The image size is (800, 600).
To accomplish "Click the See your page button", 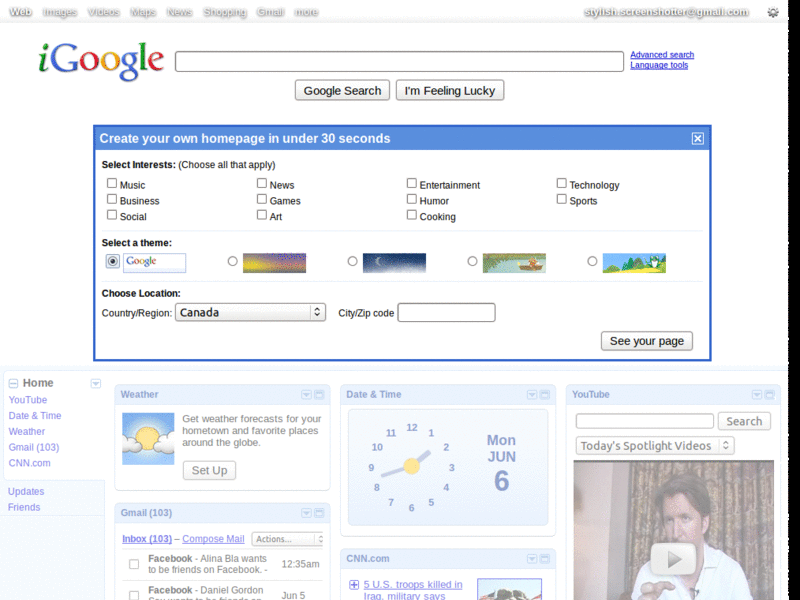I will click(646, 341).
